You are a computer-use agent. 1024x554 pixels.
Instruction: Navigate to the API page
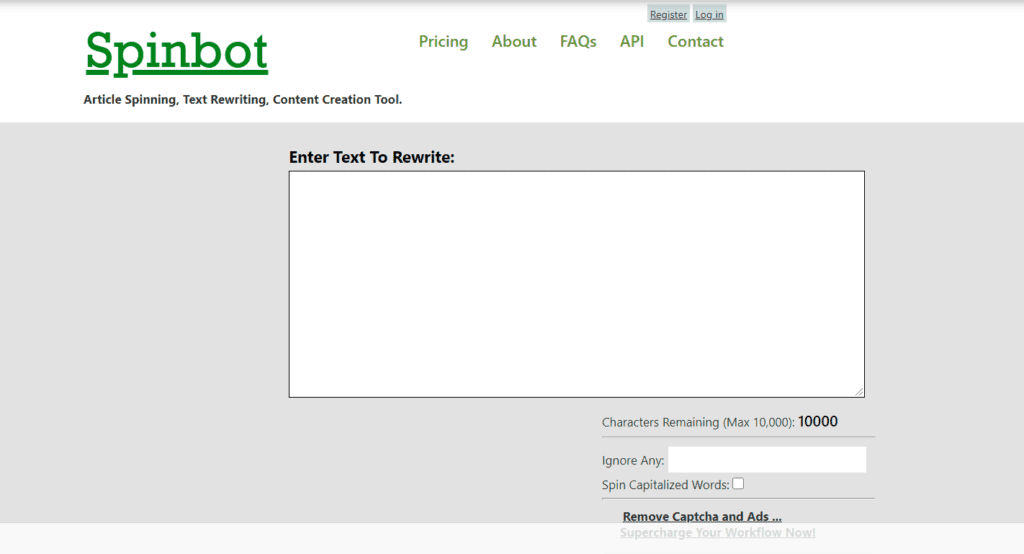632,41
